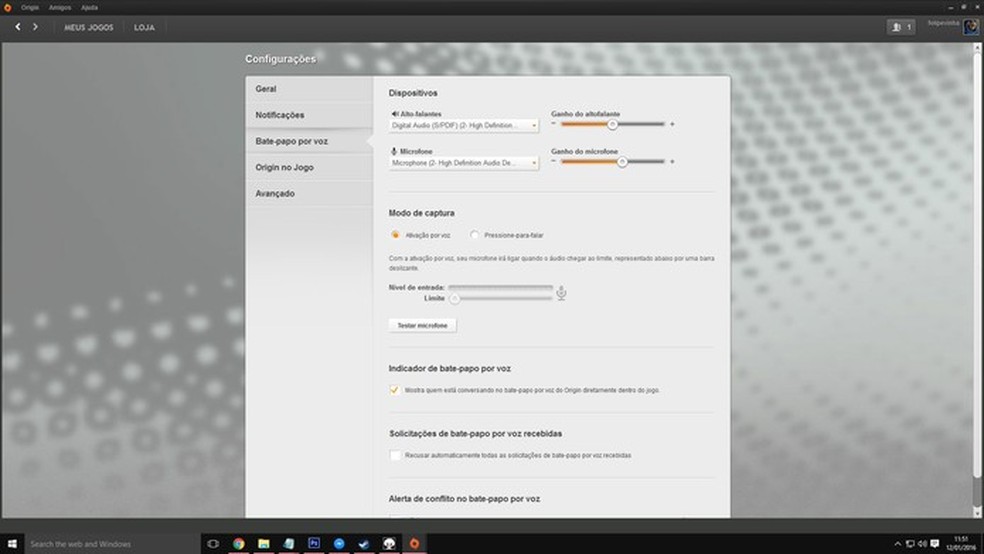Open Task View on the taskbar
This screenshot has width=984, height=554.
(x=213, y=543)
